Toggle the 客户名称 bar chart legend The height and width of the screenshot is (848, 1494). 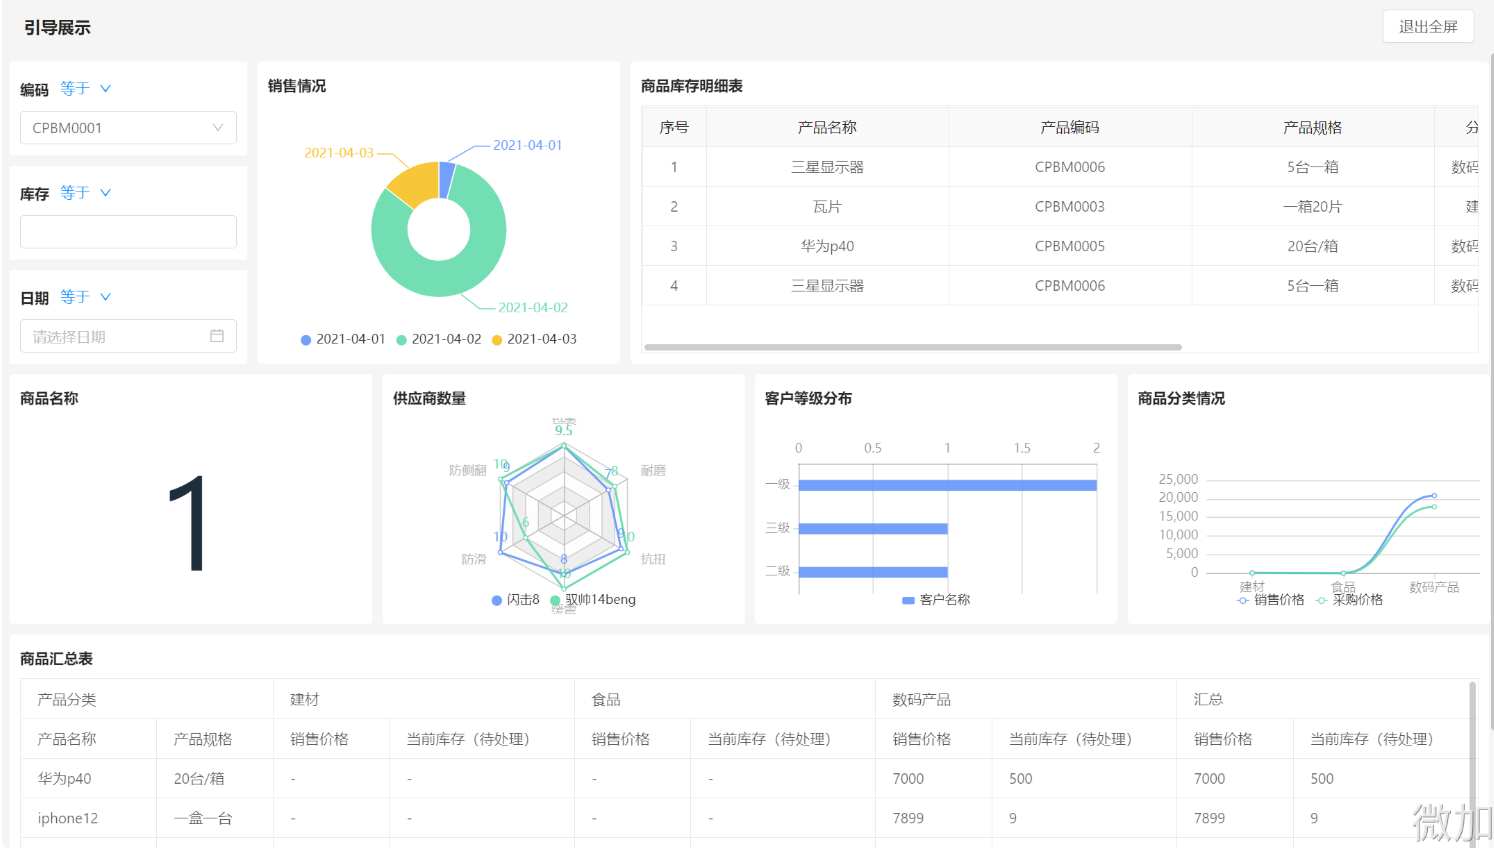pos(908,600)
